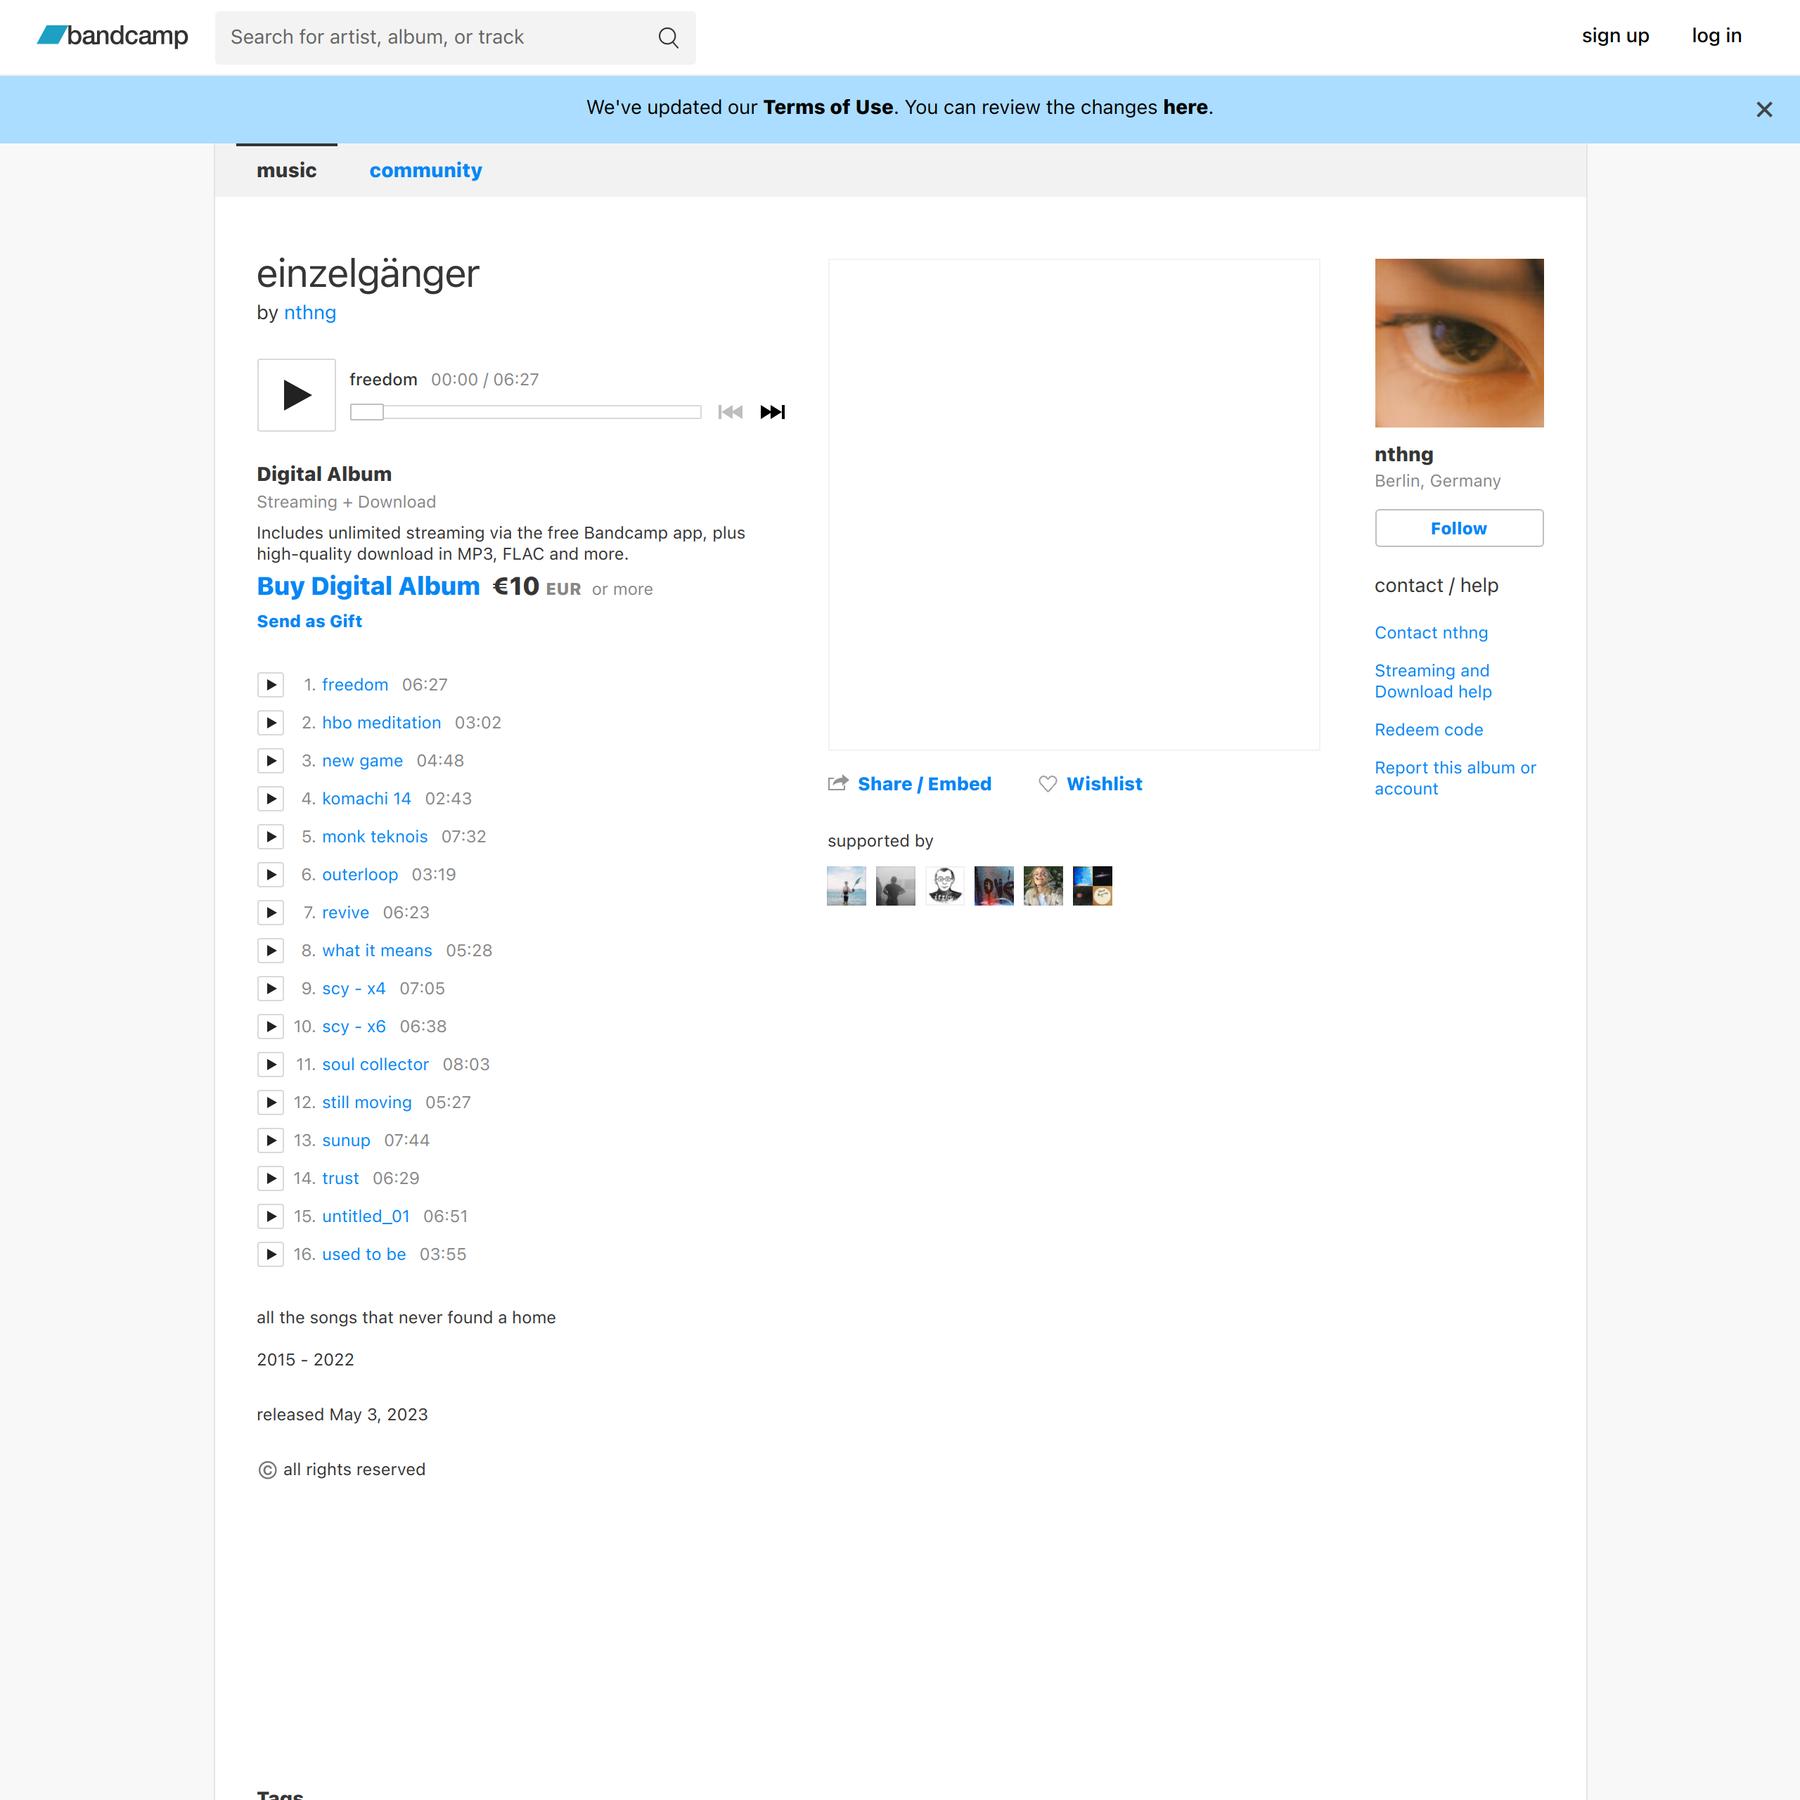Open the sign up page
Screen dimensions: 1800x1800
tap(1615, 36)
